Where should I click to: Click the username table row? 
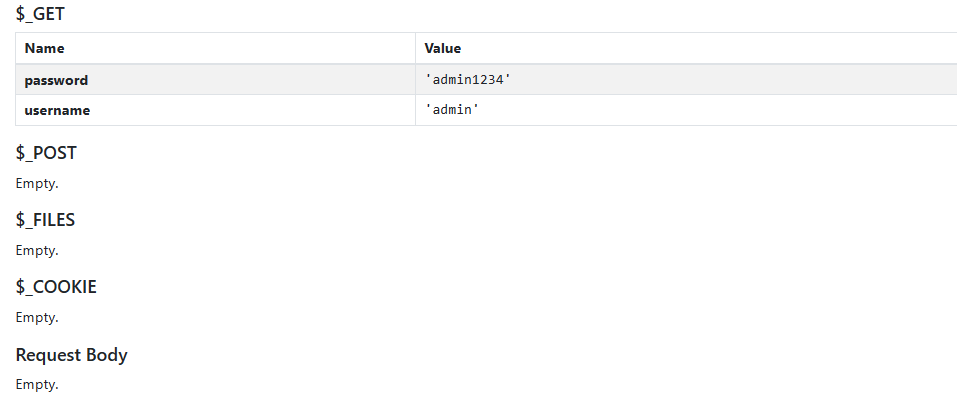[486, 110]
